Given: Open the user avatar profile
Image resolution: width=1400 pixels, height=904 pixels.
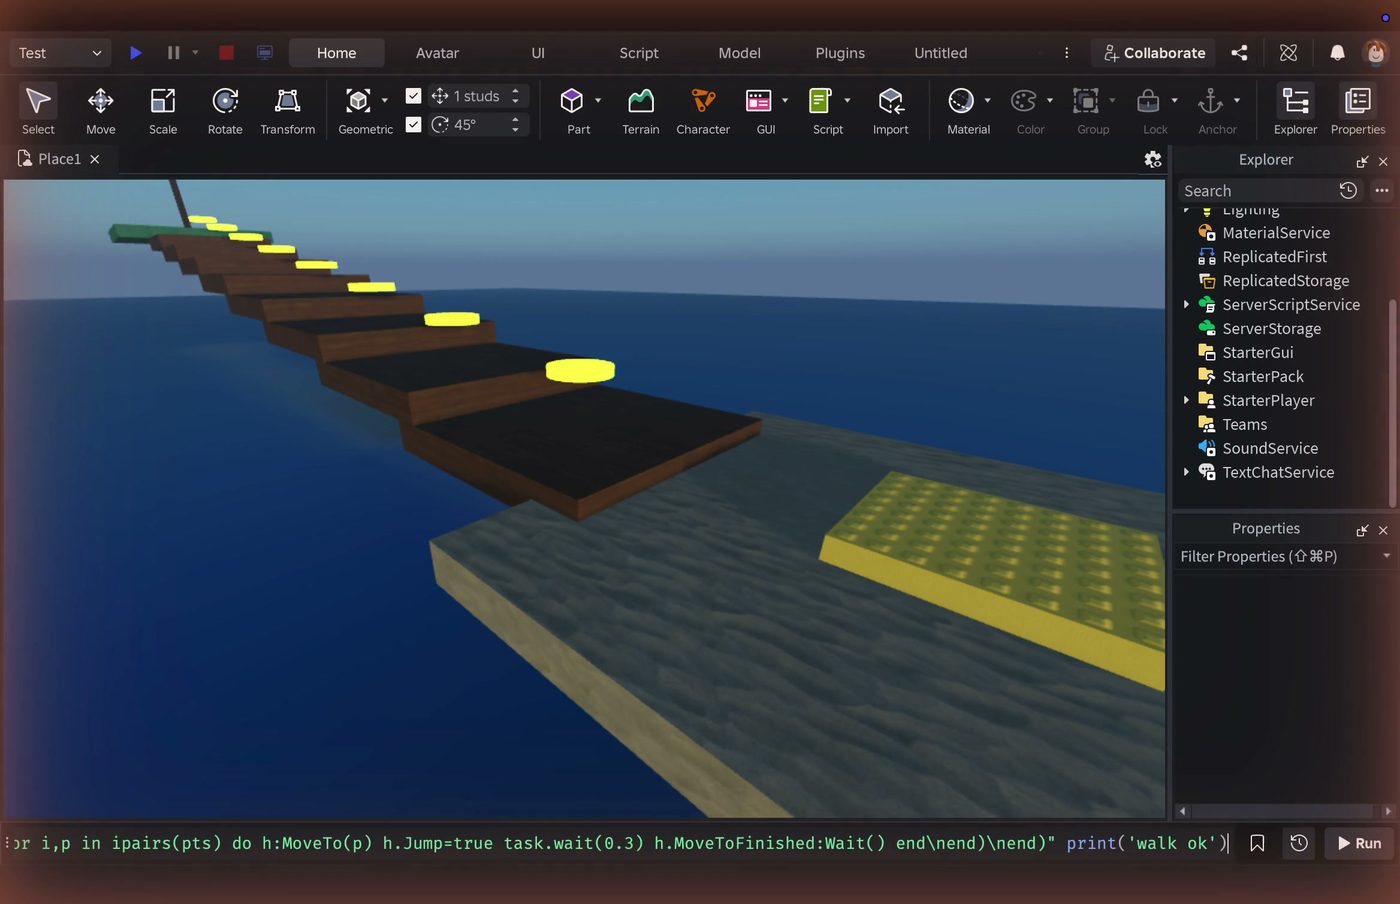Looking at the screenshot, I should (x=1376, y=53).
